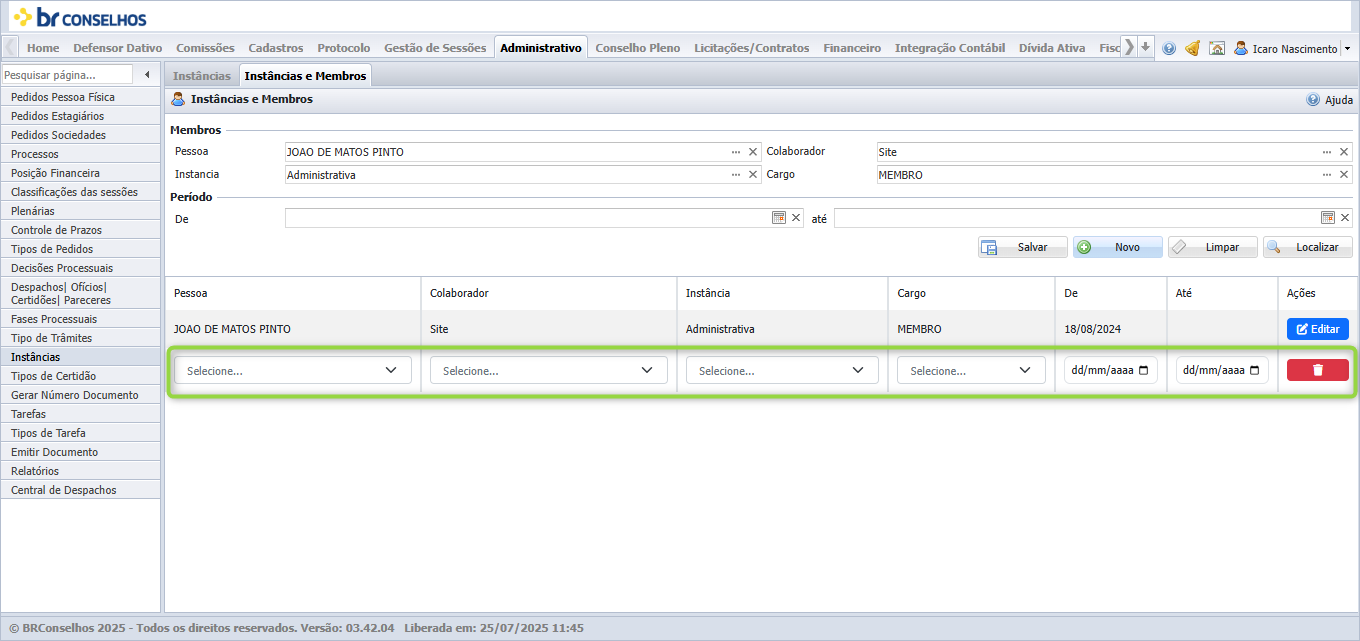Open lookup ellipsis for Instancia field

pos(736,174)
